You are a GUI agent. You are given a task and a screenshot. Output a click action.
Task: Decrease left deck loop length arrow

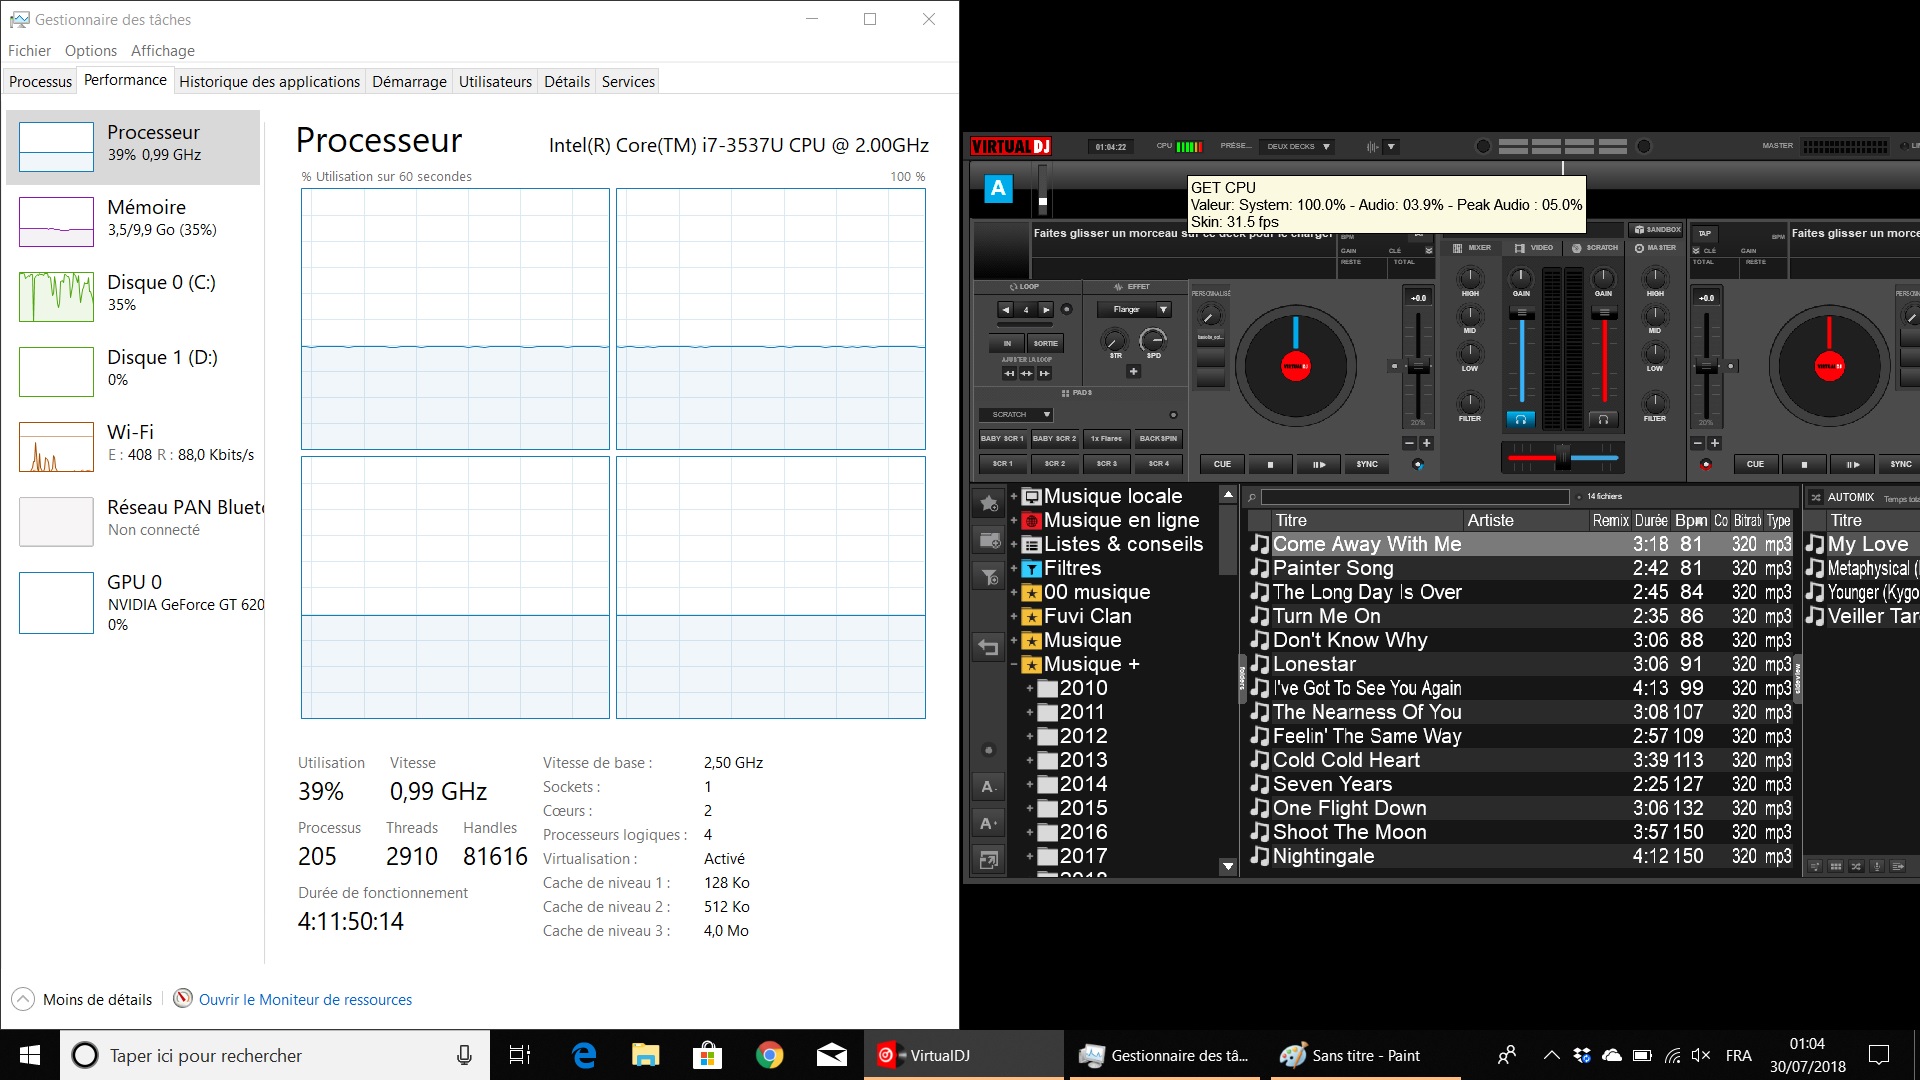[1006, 310]
